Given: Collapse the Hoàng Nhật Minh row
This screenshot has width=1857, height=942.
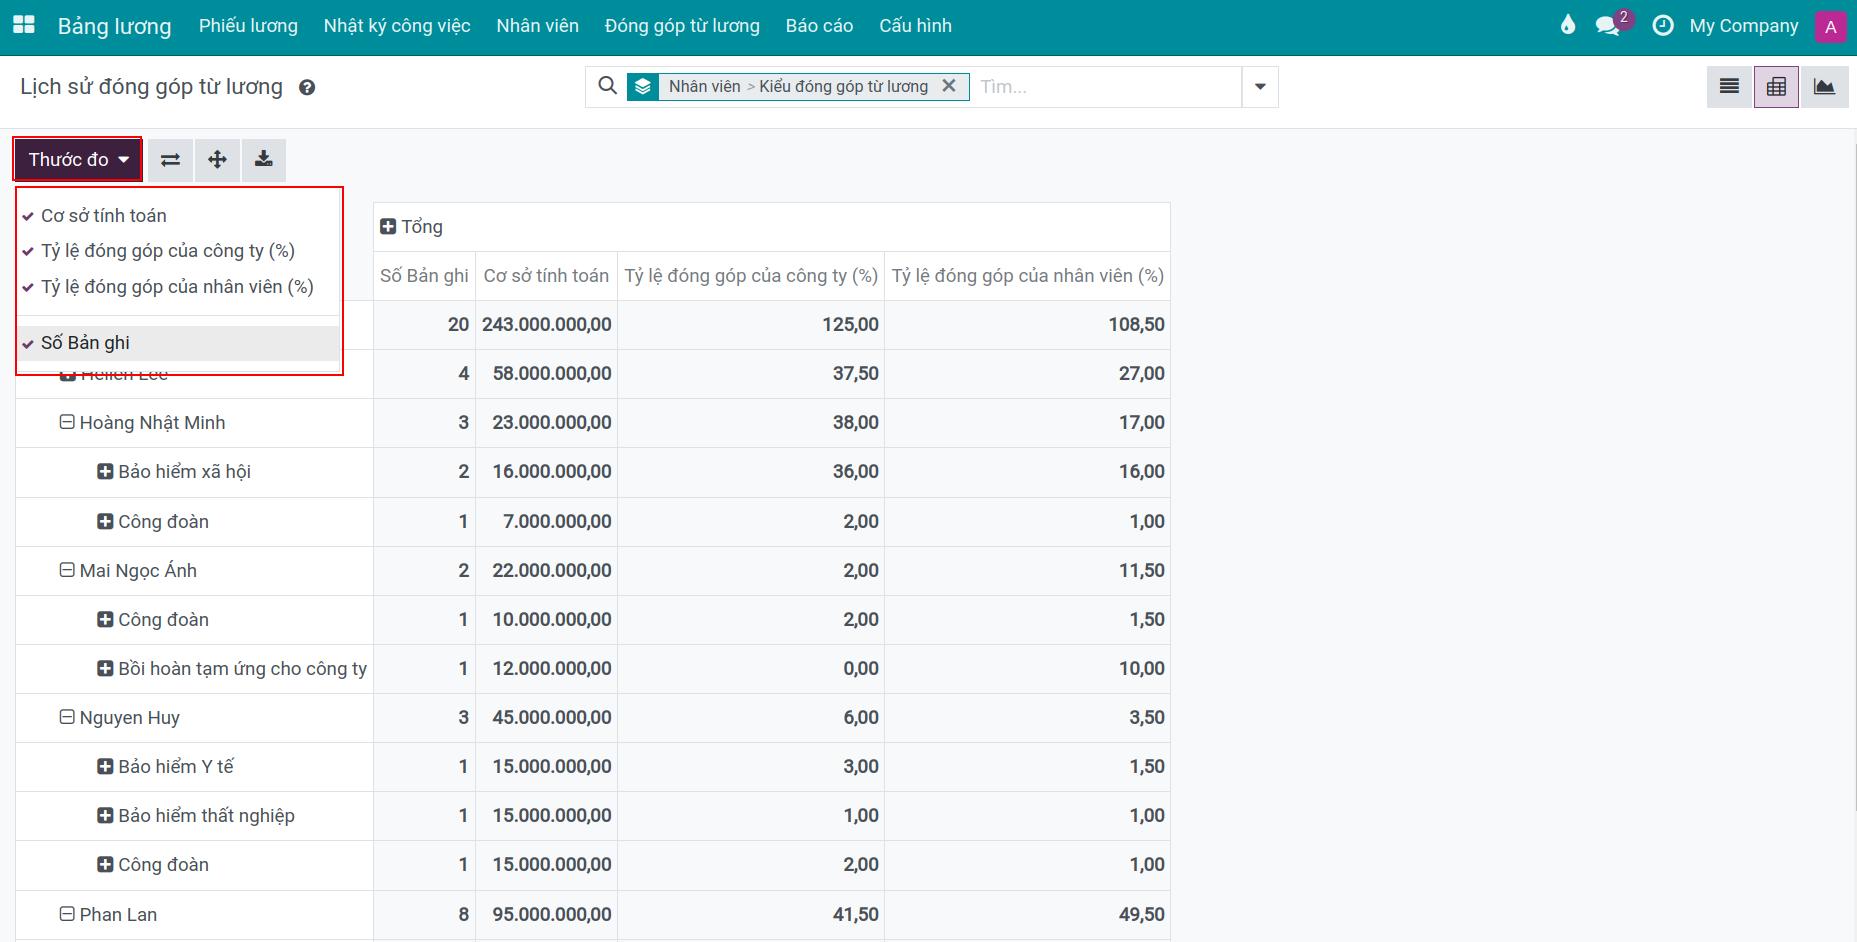Looking at the screenshot, I should coord(67,422).
